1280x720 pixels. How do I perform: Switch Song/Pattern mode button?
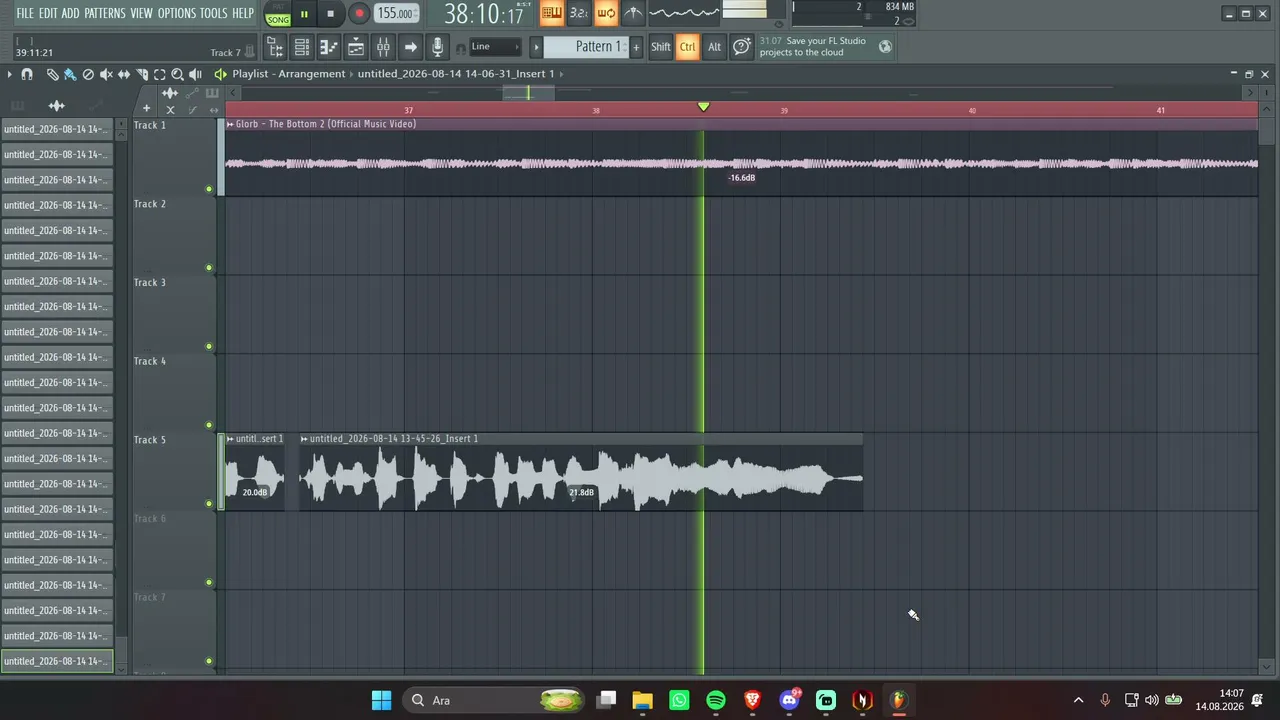(x=278, y=14)
